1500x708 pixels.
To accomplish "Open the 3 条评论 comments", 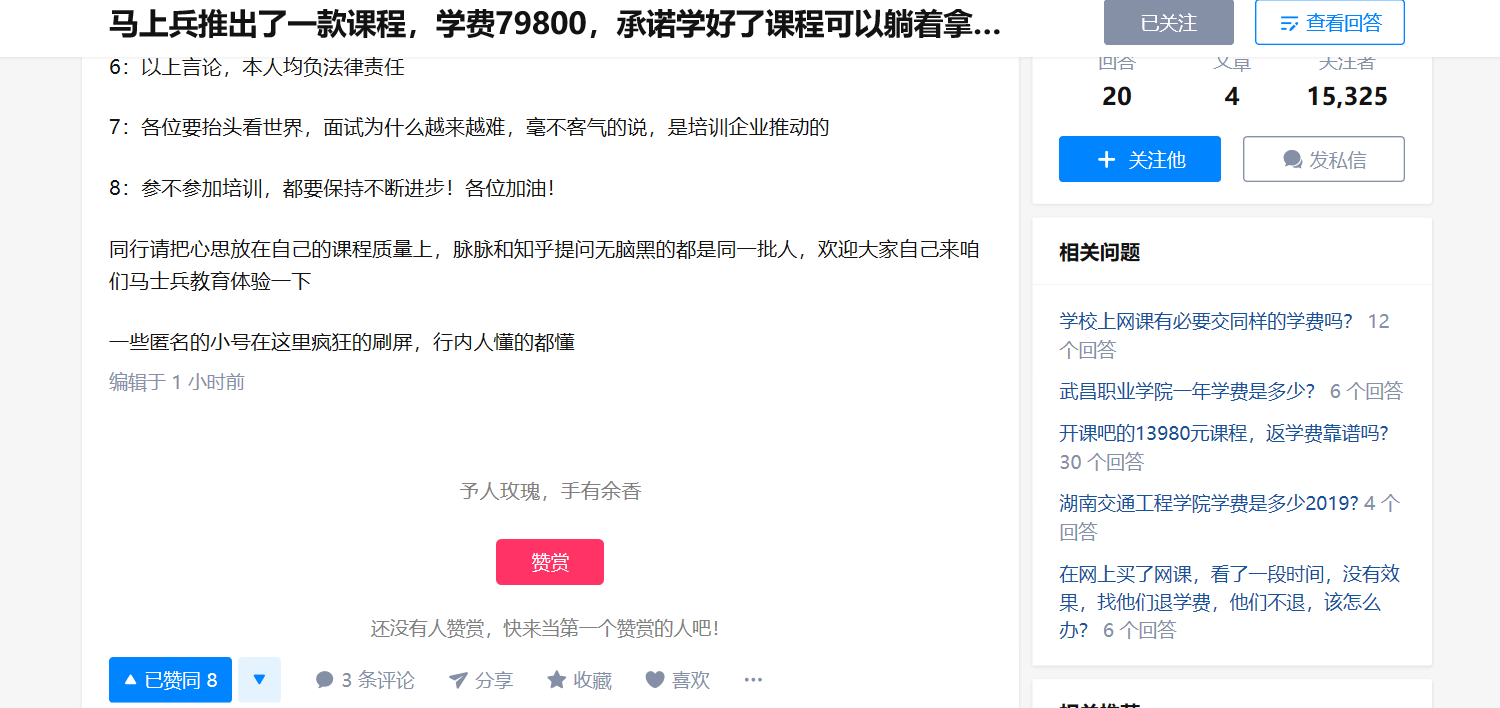I will [x=365, y=680].
